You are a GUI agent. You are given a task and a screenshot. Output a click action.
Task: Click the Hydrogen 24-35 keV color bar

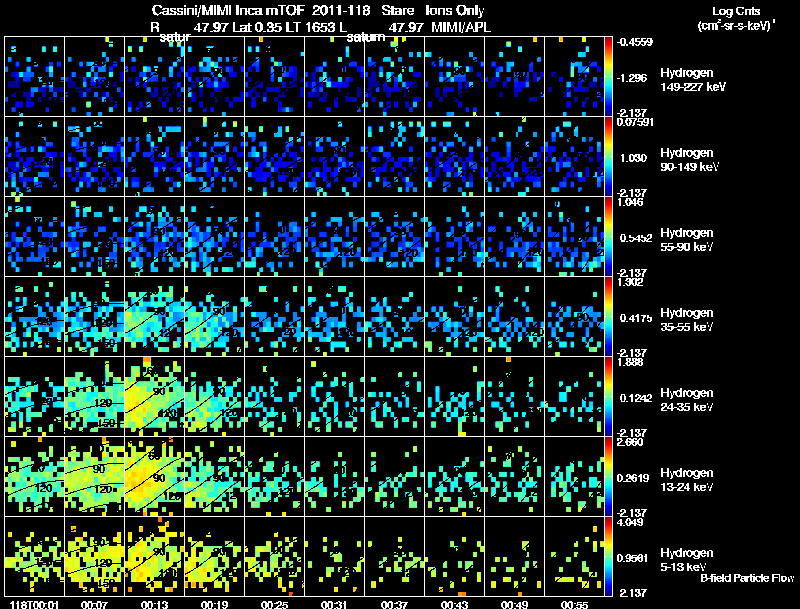(608, 397)
